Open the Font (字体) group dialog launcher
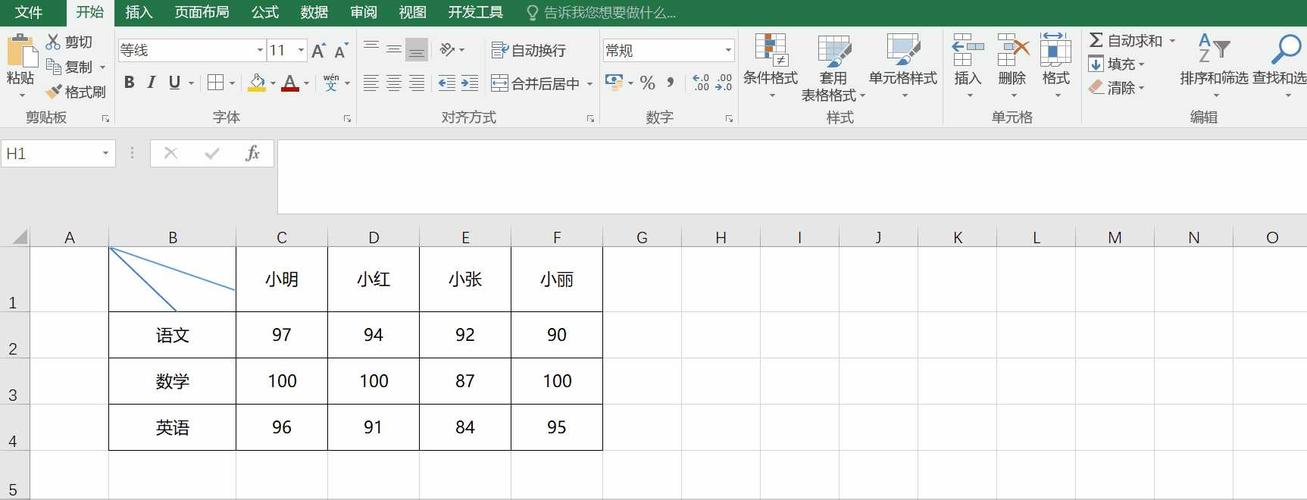The image size is (1307, 500). [347, 119]
